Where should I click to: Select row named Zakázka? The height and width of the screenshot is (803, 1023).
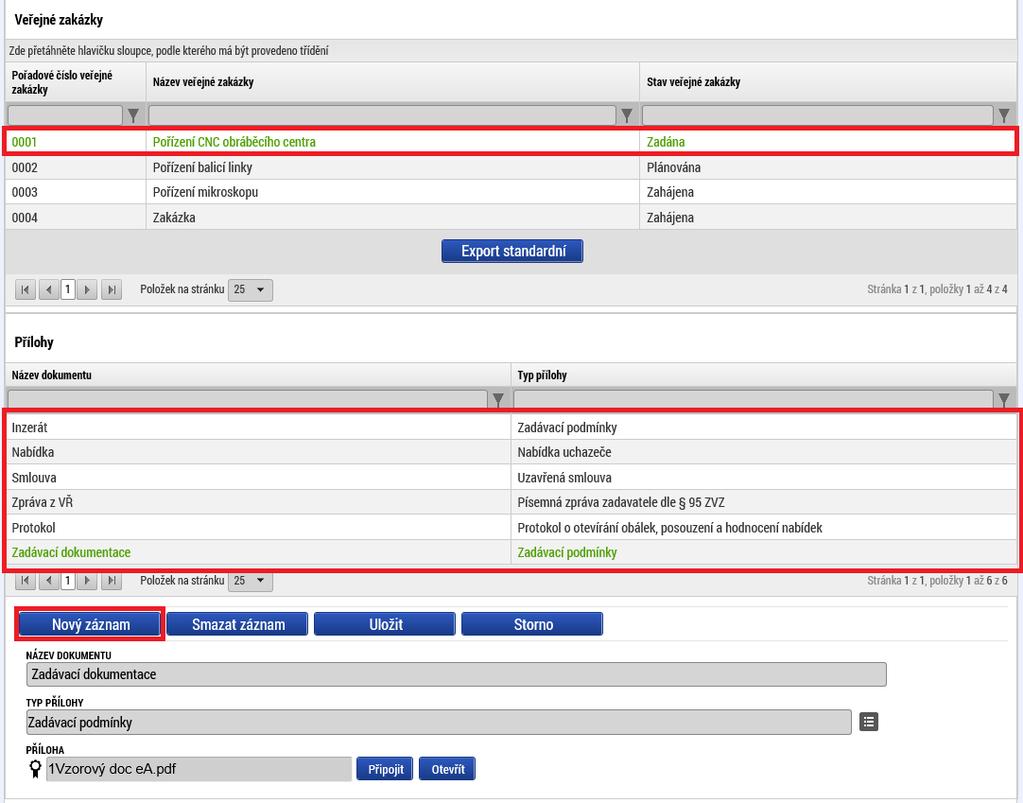tap(511, 217)
